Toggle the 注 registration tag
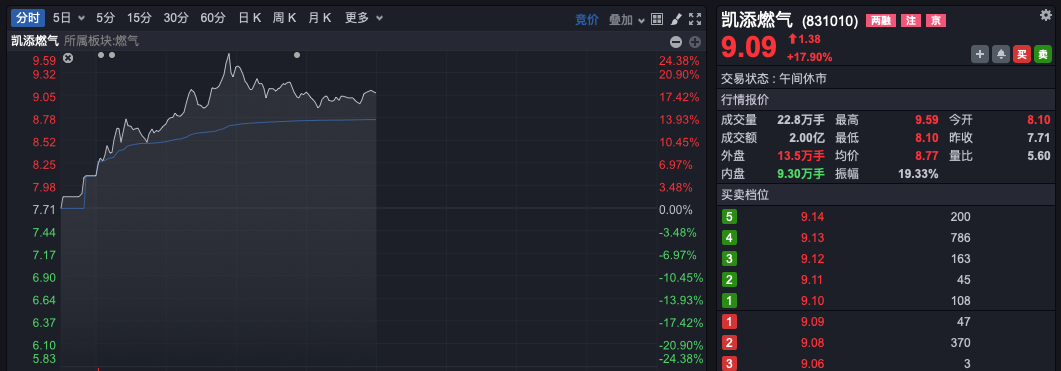This screenshot has height=371, width=1061. (x=910, y=21)
